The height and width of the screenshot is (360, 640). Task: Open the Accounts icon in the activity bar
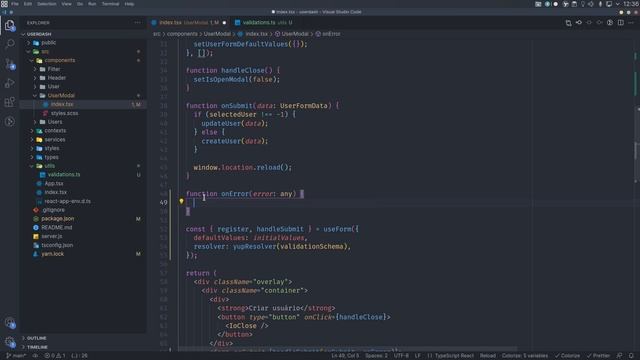click(10, 323)
